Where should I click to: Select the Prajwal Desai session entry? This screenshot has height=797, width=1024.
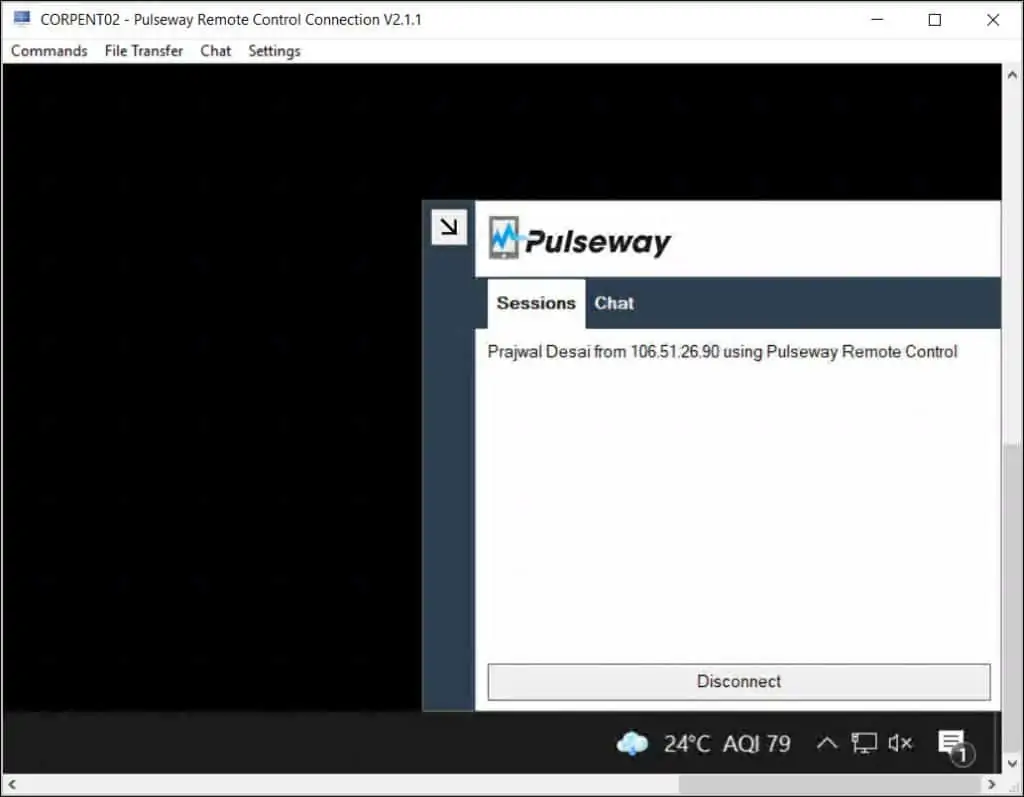722,352
